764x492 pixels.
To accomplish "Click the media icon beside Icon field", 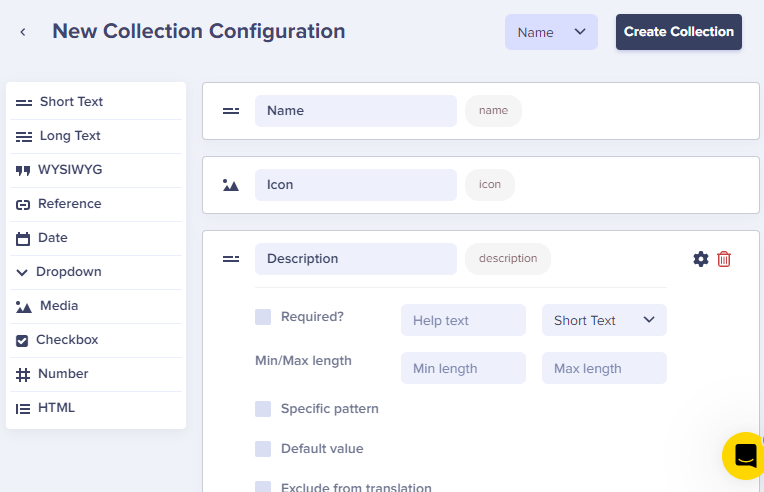I will coord(231,185).
